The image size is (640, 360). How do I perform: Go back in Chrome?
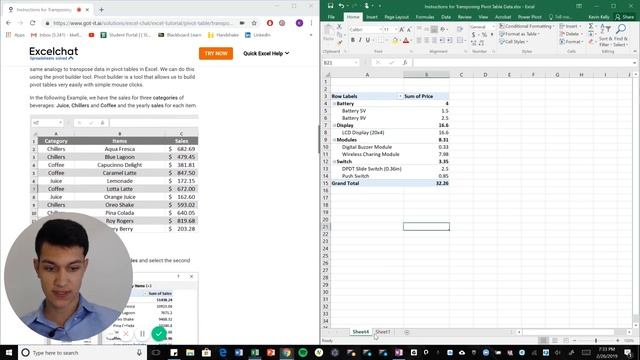tap(9, 23)
